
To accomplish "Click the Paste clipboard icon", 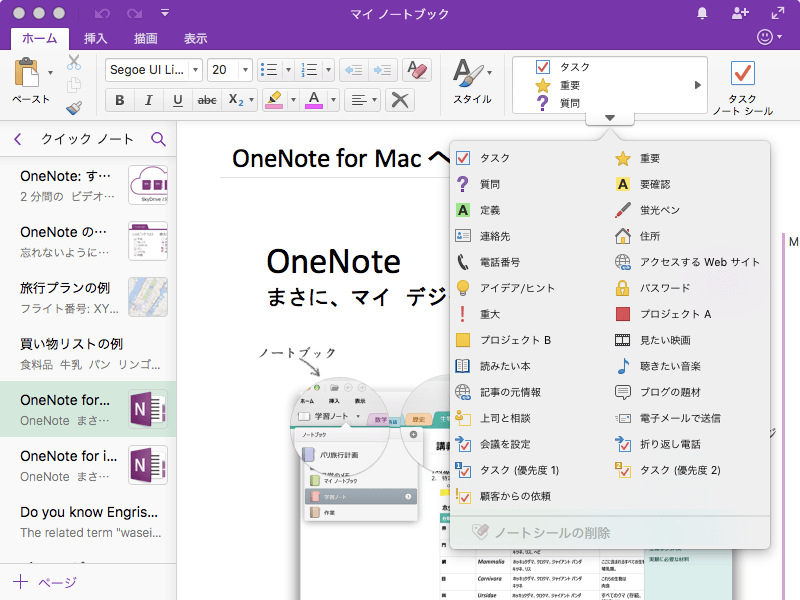I will [x=27, y=72].
